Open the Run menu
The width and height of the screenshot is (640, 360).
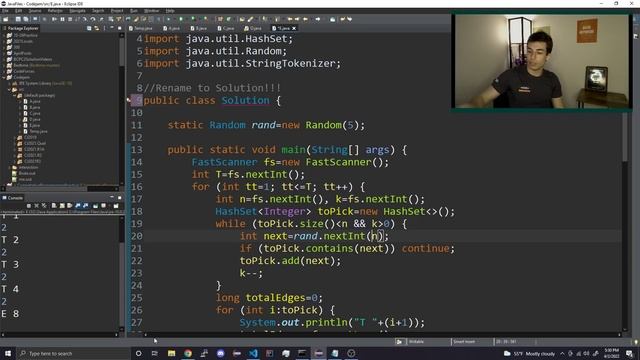133,11
